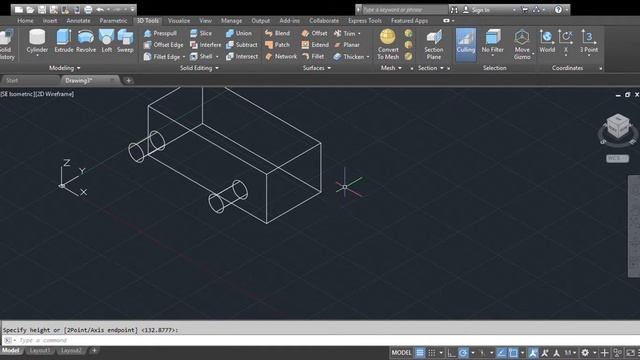Expand the Modeling panel
Image resolution: width=640 pixels, height=360 pixels.
(64, 68)
